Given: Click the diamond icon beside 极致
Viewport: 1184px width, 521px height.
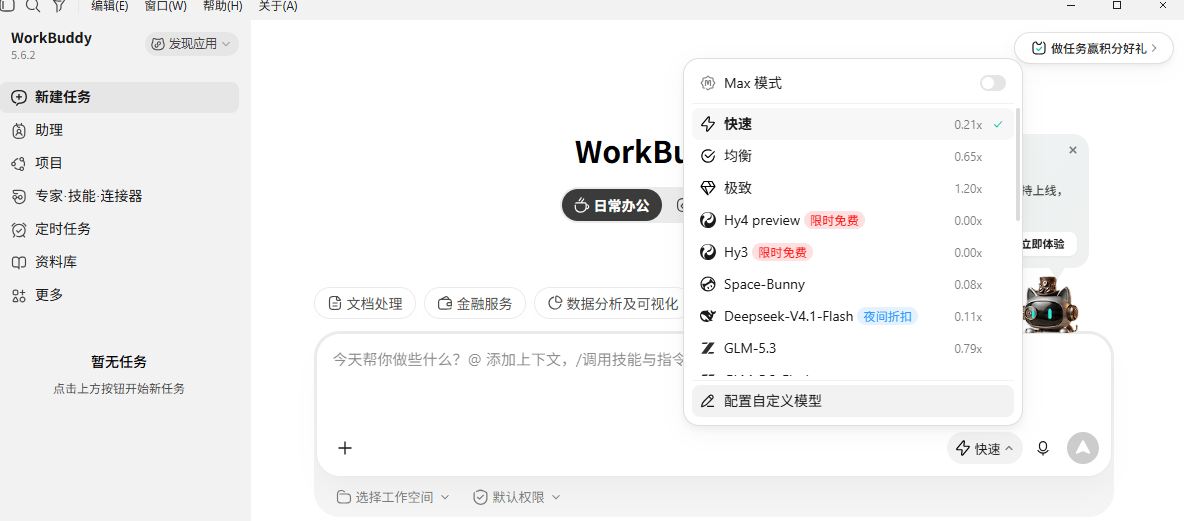Looking at the screenshot, I should 708,188.
